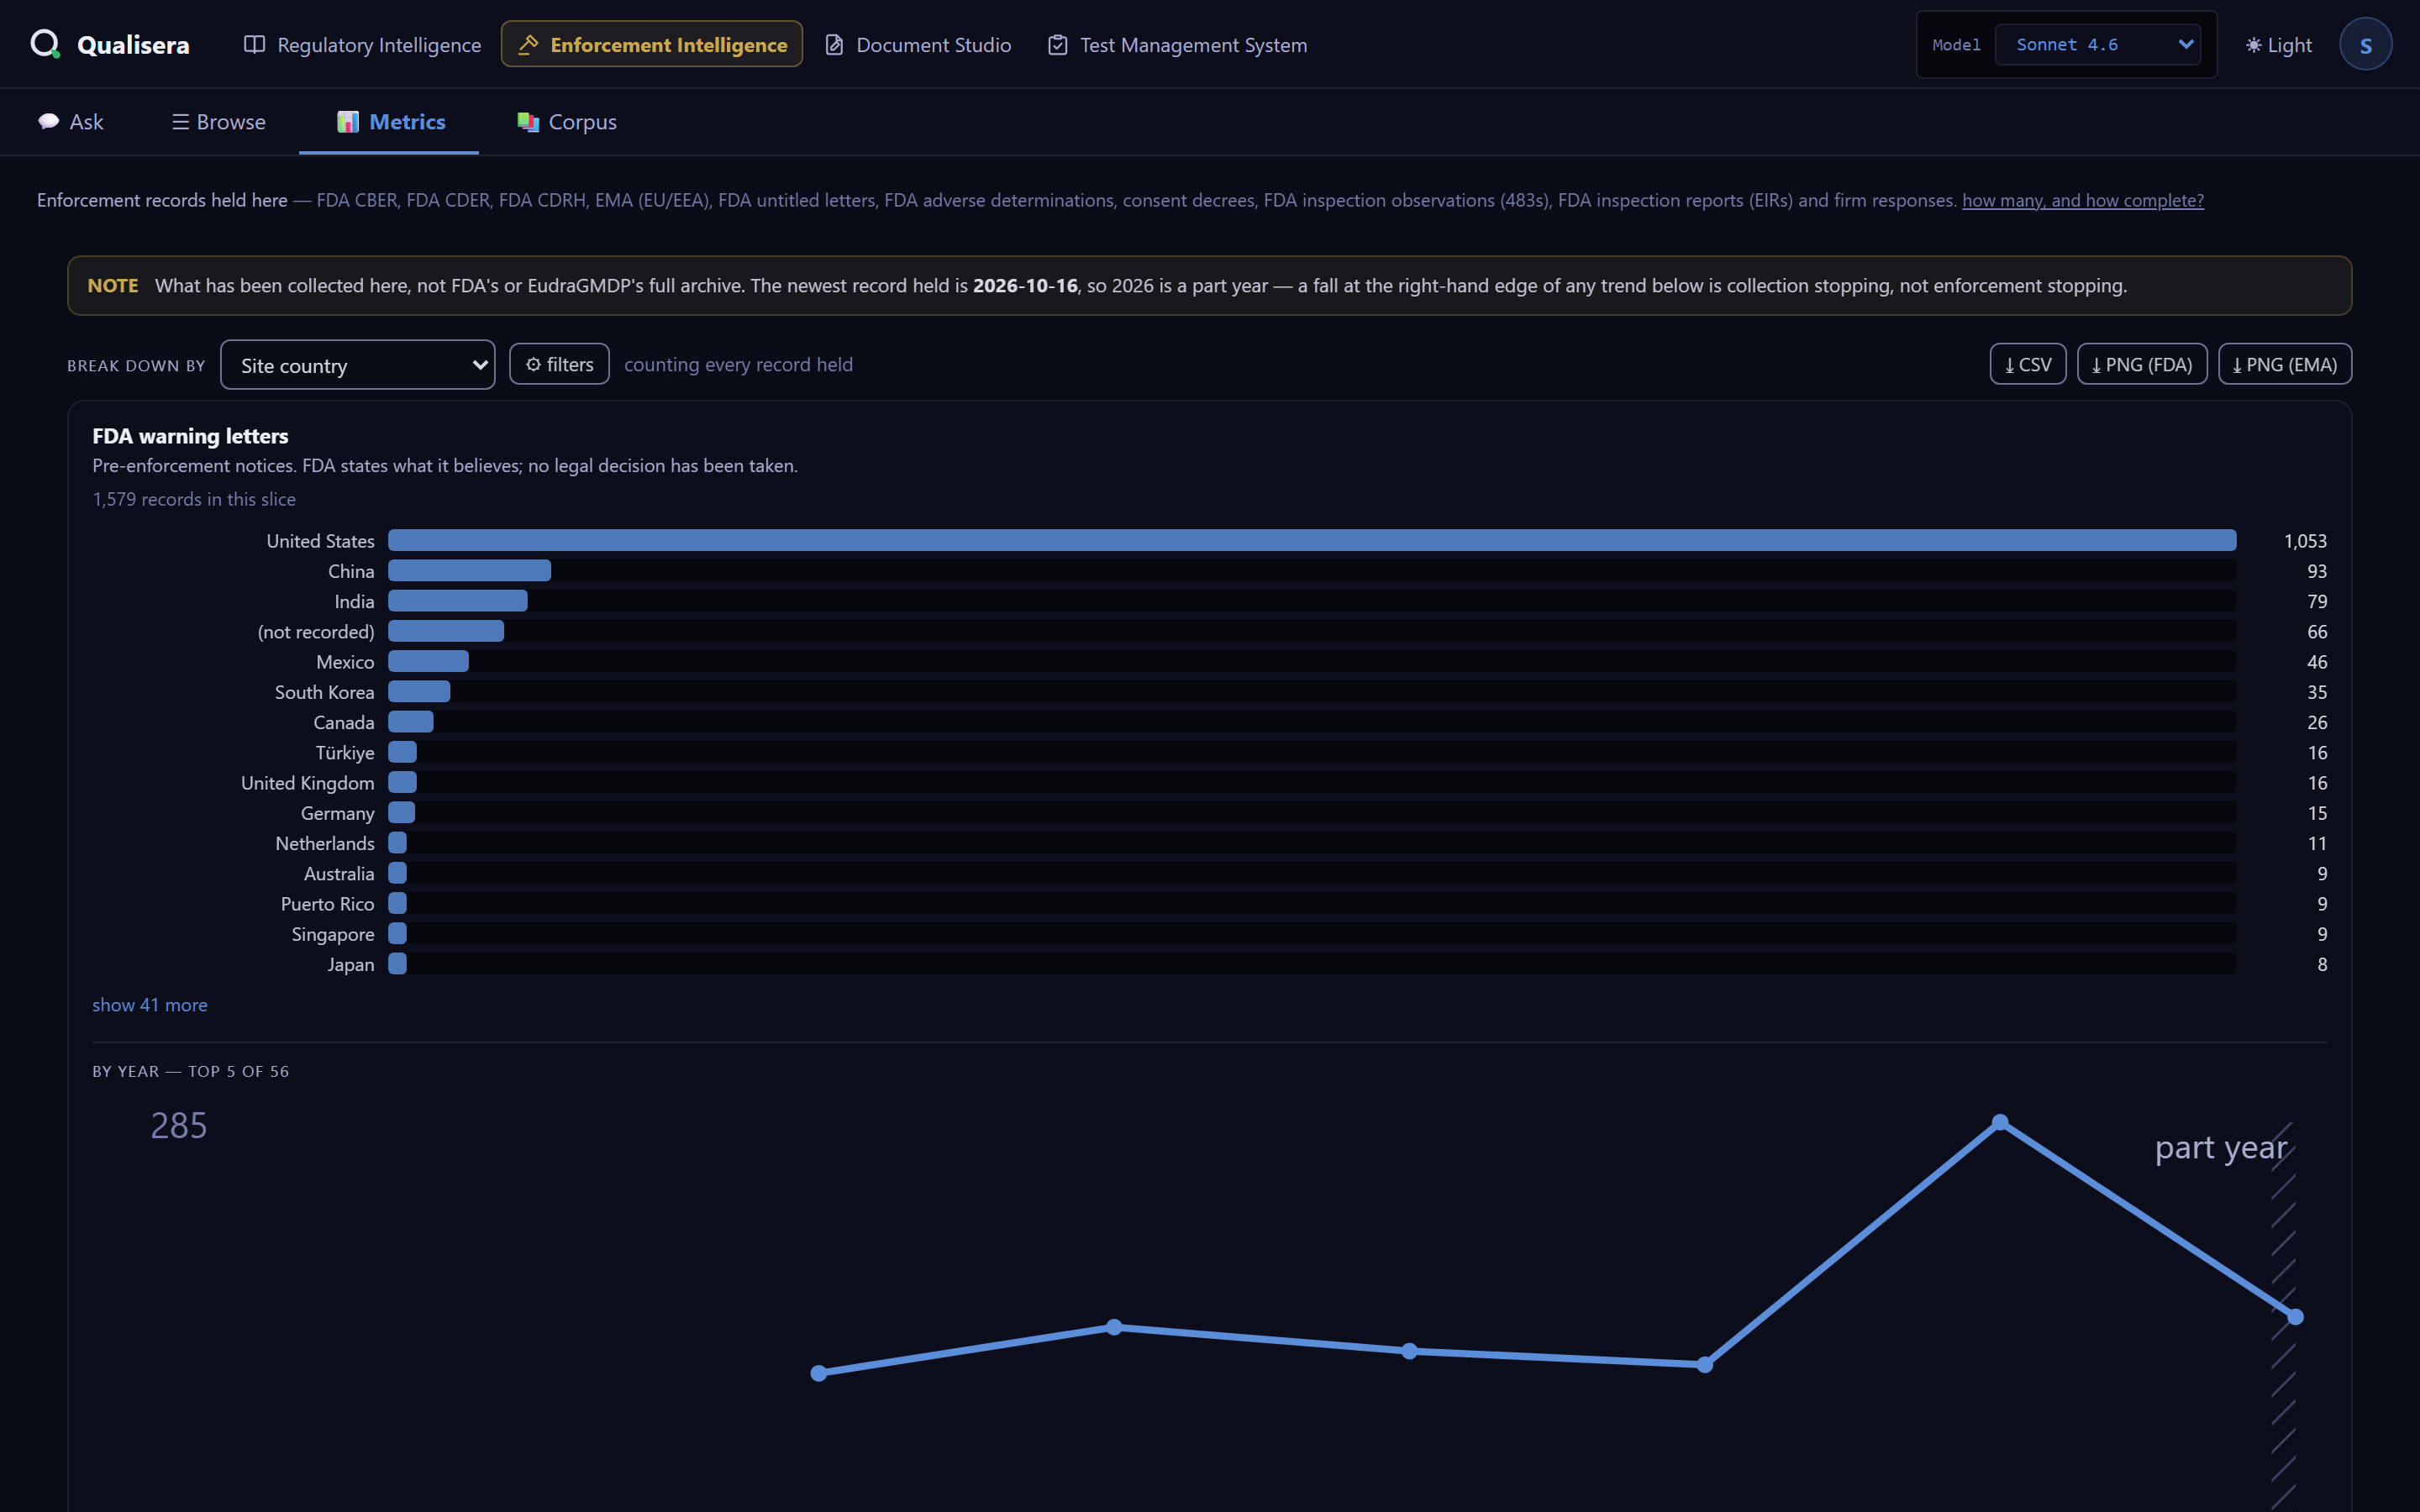Click the '285' axis value
The width and height of the screenshot is (2420, 1512).
(179, 1126)
